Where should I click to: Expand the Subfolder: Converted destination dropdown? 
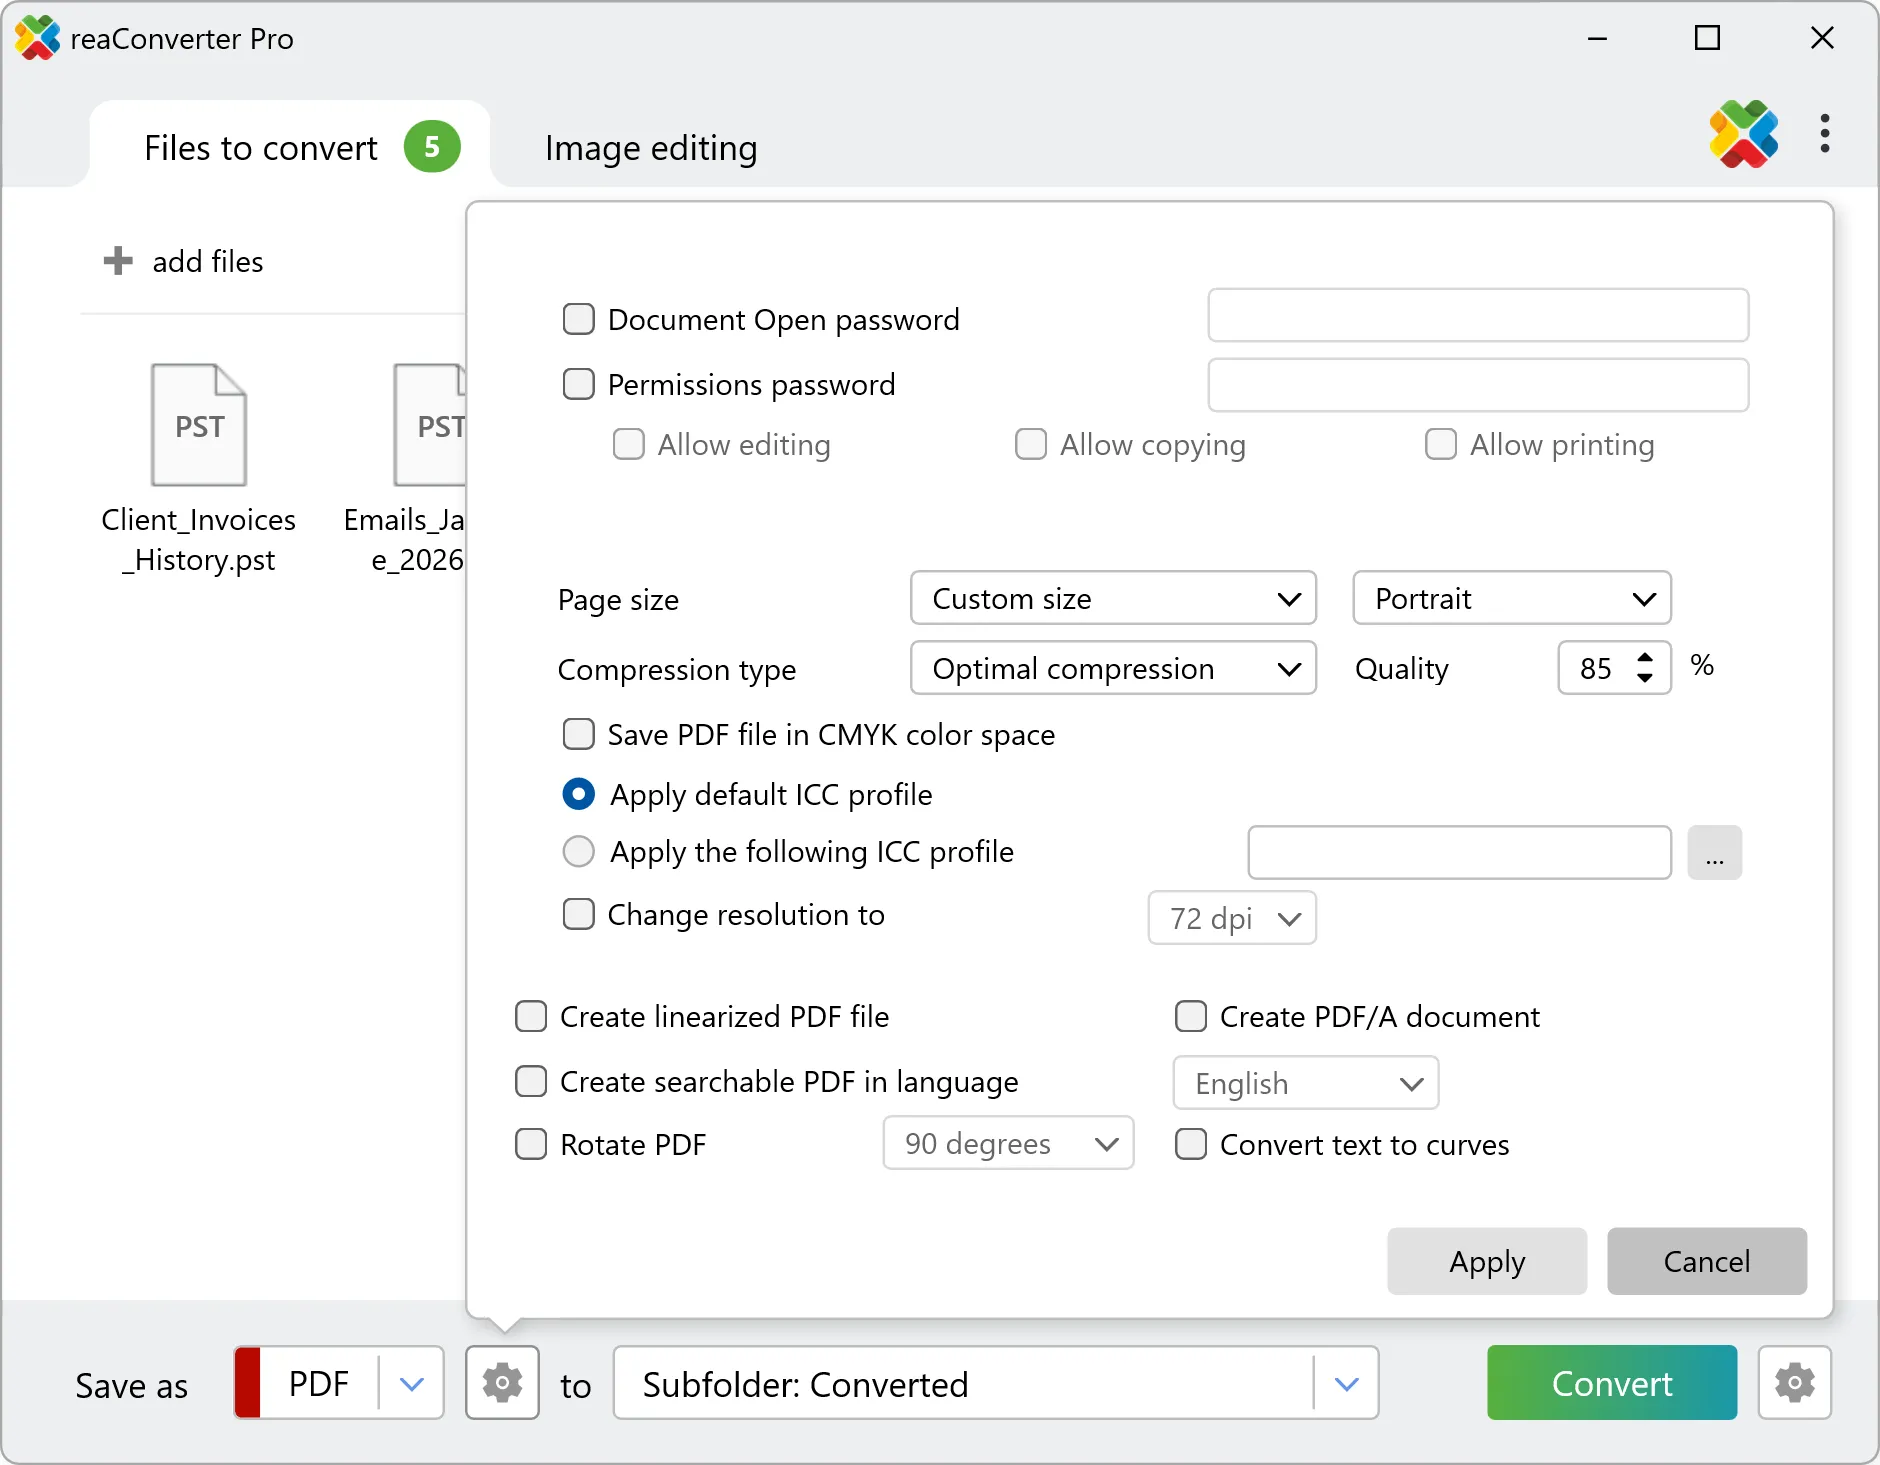(1346, 1383)
